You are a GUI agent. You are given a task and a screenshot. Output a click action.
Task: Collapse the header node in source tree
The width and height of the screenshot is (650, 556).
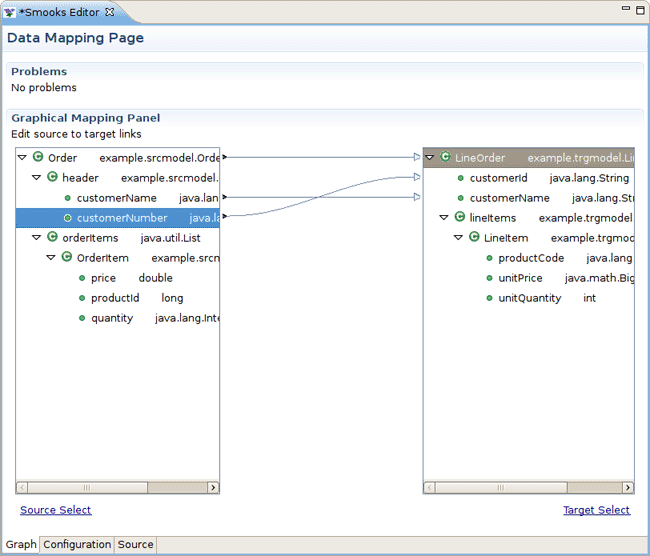point(37,178)
